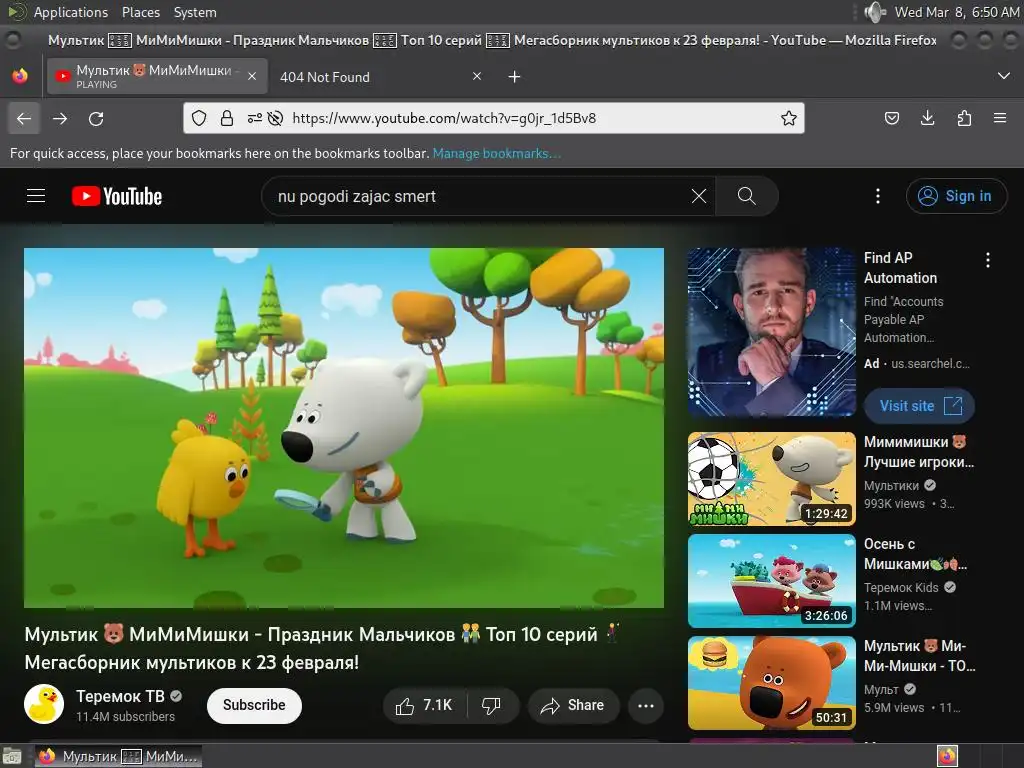Viewport: 1024px width, 768px height.
Task: Open the YouTube guide hamburger menu
Action: click(x=36, y=196)
